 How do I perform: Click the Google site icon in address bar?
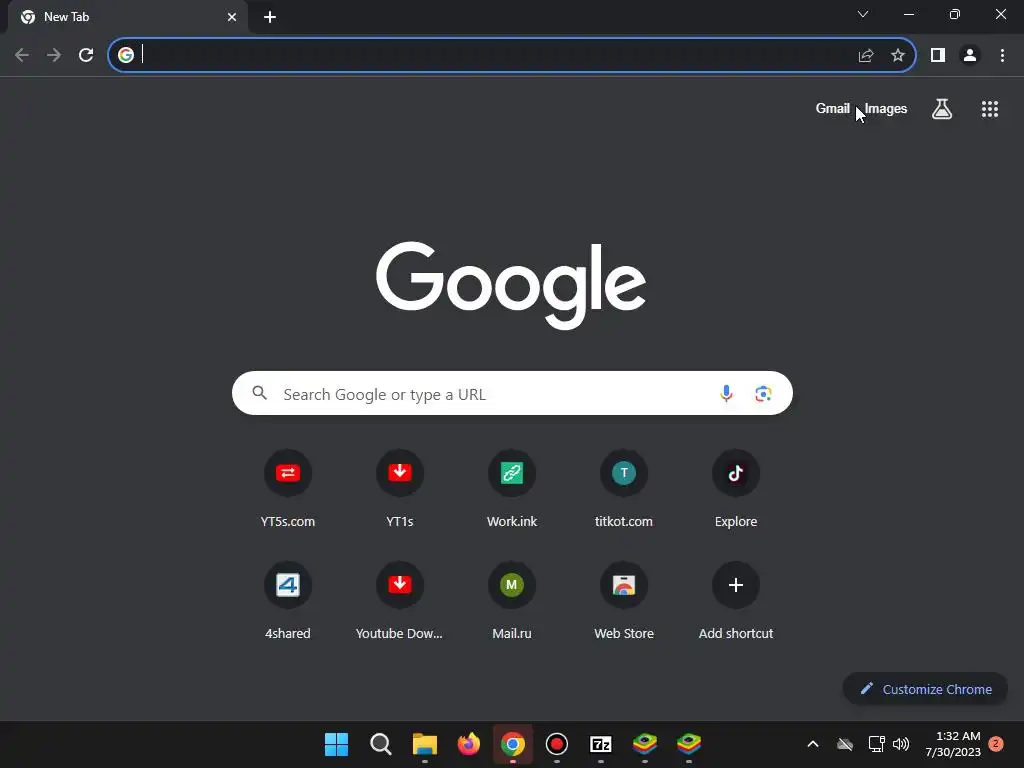pyautogui.click(x=126, y=55)
